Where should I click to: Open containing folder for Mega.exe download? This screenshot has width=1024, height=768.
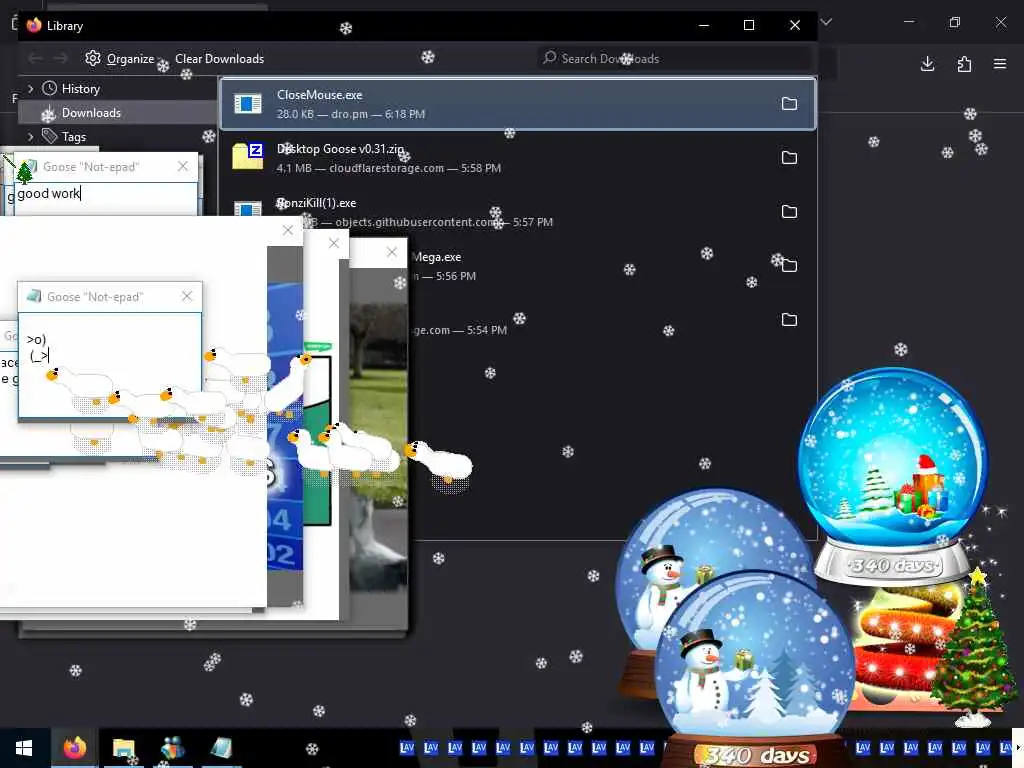789,266
